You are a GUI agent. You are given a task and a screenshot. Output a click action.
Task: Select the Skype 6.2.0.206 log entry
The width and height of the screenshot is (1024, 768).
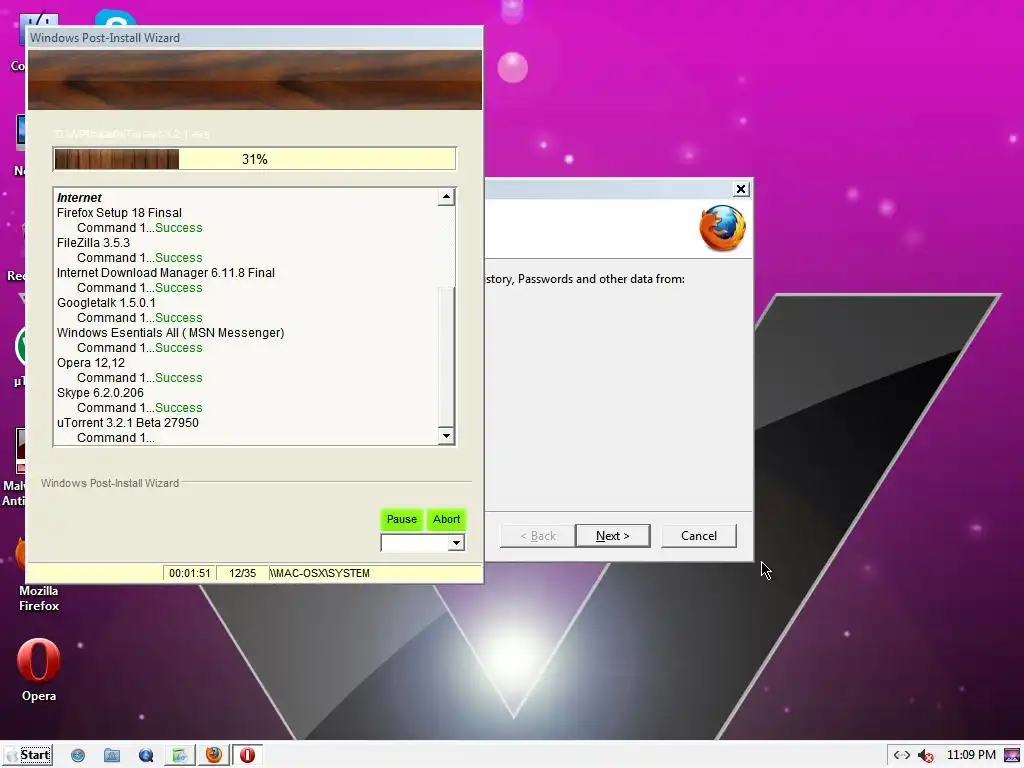(x=100, y=393)
